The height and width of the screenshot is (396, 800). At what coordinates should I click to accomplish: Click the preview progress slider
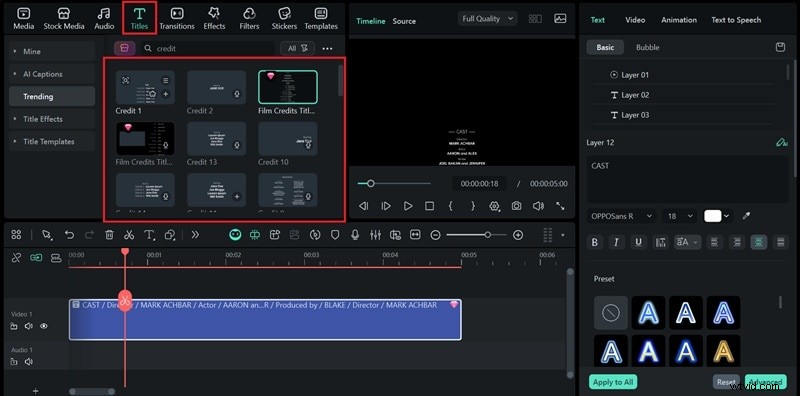(x=394, y=183)
